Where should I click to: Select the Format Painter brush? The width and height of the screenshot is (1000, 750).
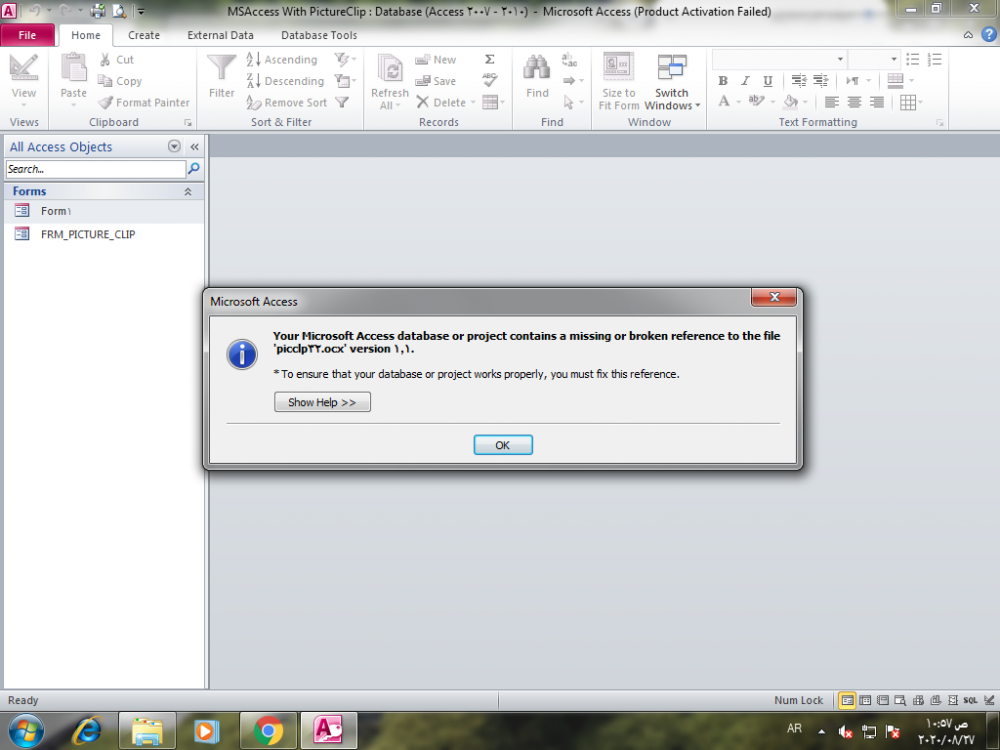pos(106,102)
